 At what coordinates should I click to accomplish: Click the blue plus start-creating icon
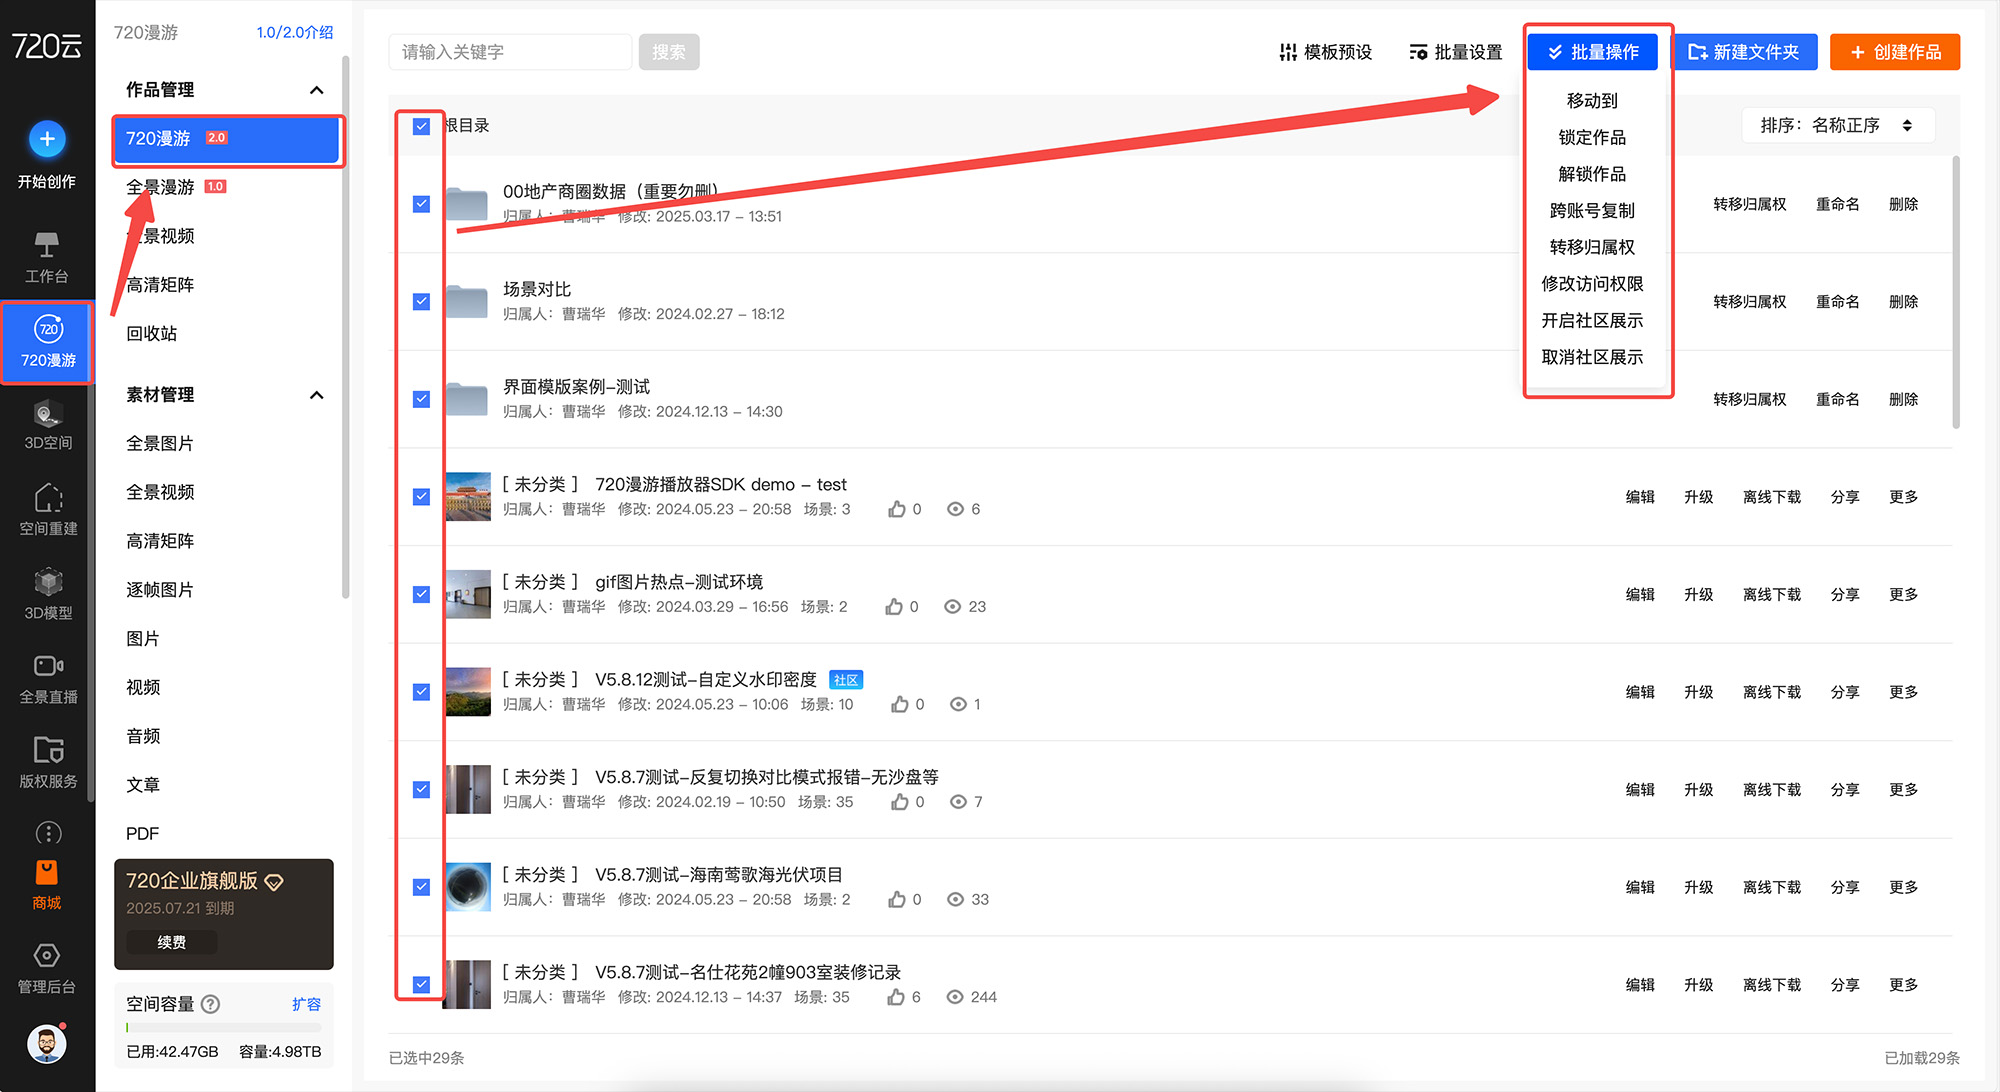pyautogui.click(x=47, y=139)
